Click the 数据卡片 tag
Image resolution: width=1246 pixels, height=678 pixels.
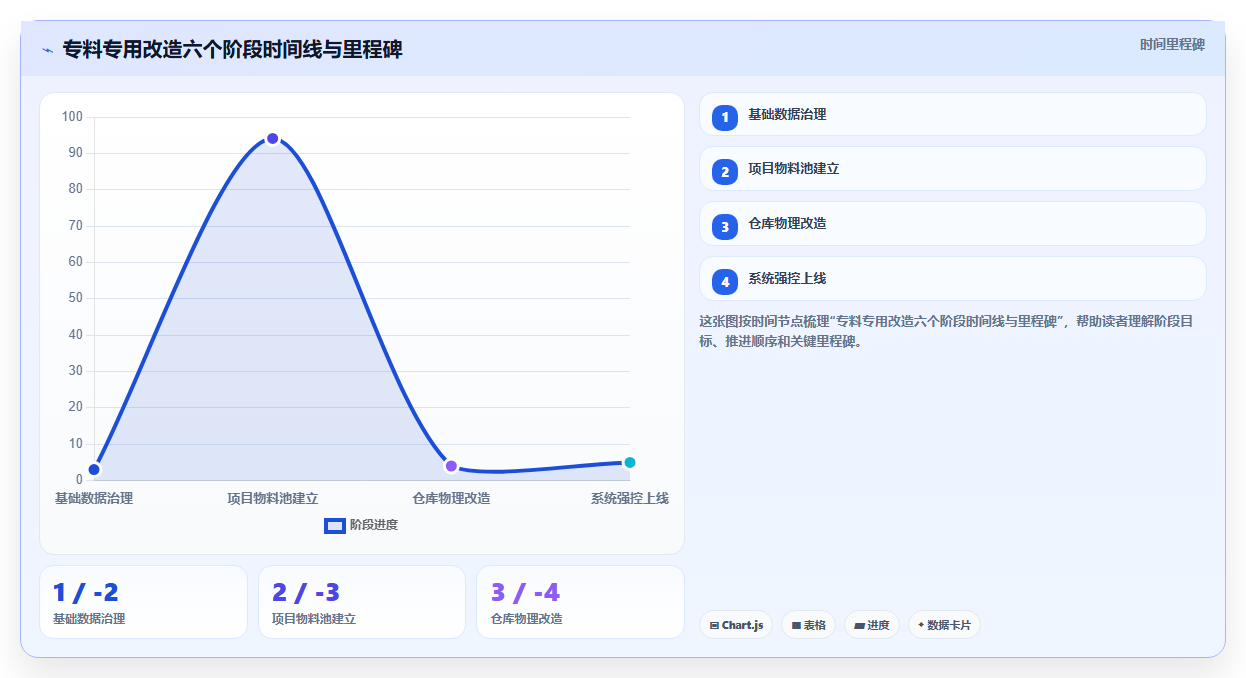(944, 625)
